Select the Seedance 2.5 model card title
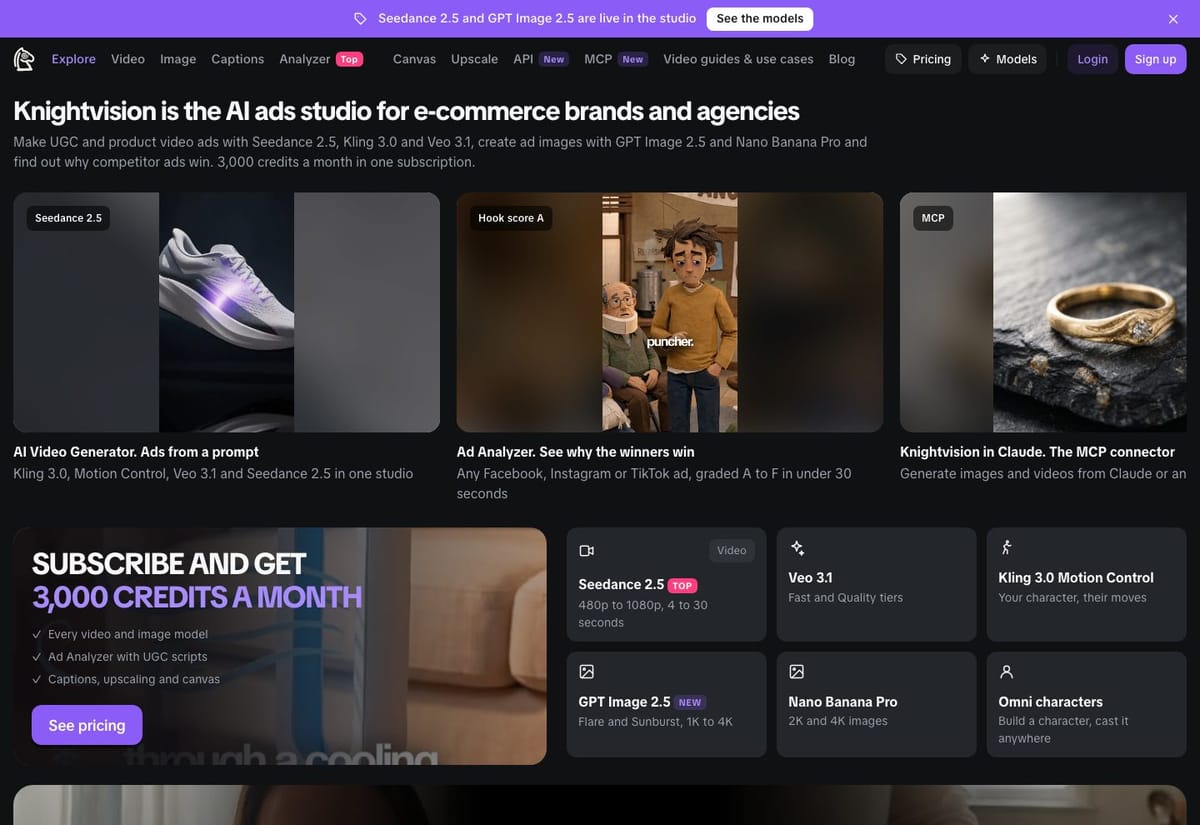Image resolution: width=1200 pixels, height=825 pixels. click(x=621, y=584)
